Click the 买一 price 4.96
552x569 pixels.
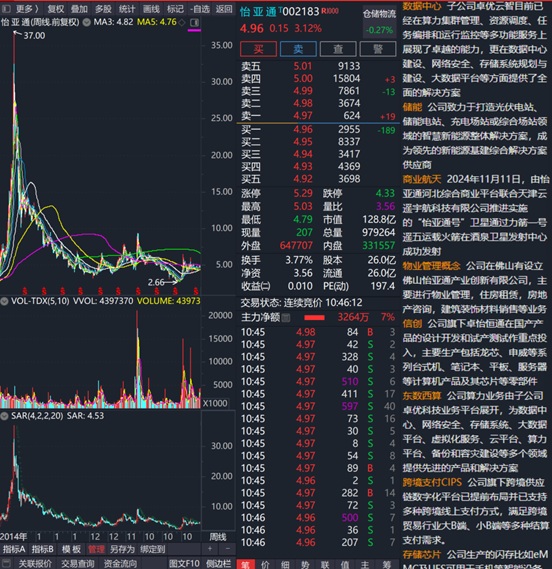coord(303,130)
